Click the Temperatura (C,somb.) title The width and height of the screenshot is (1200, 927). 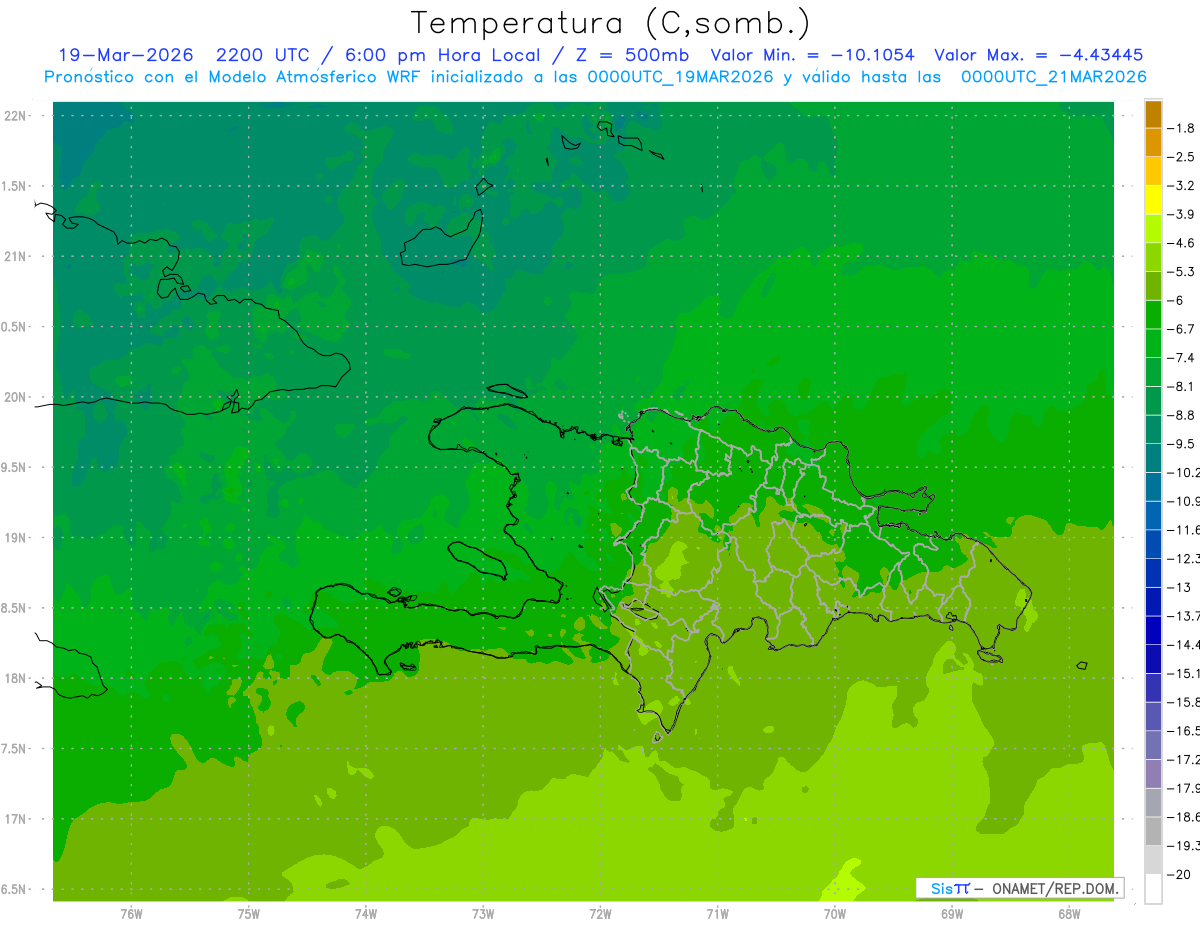coord(611,22)
